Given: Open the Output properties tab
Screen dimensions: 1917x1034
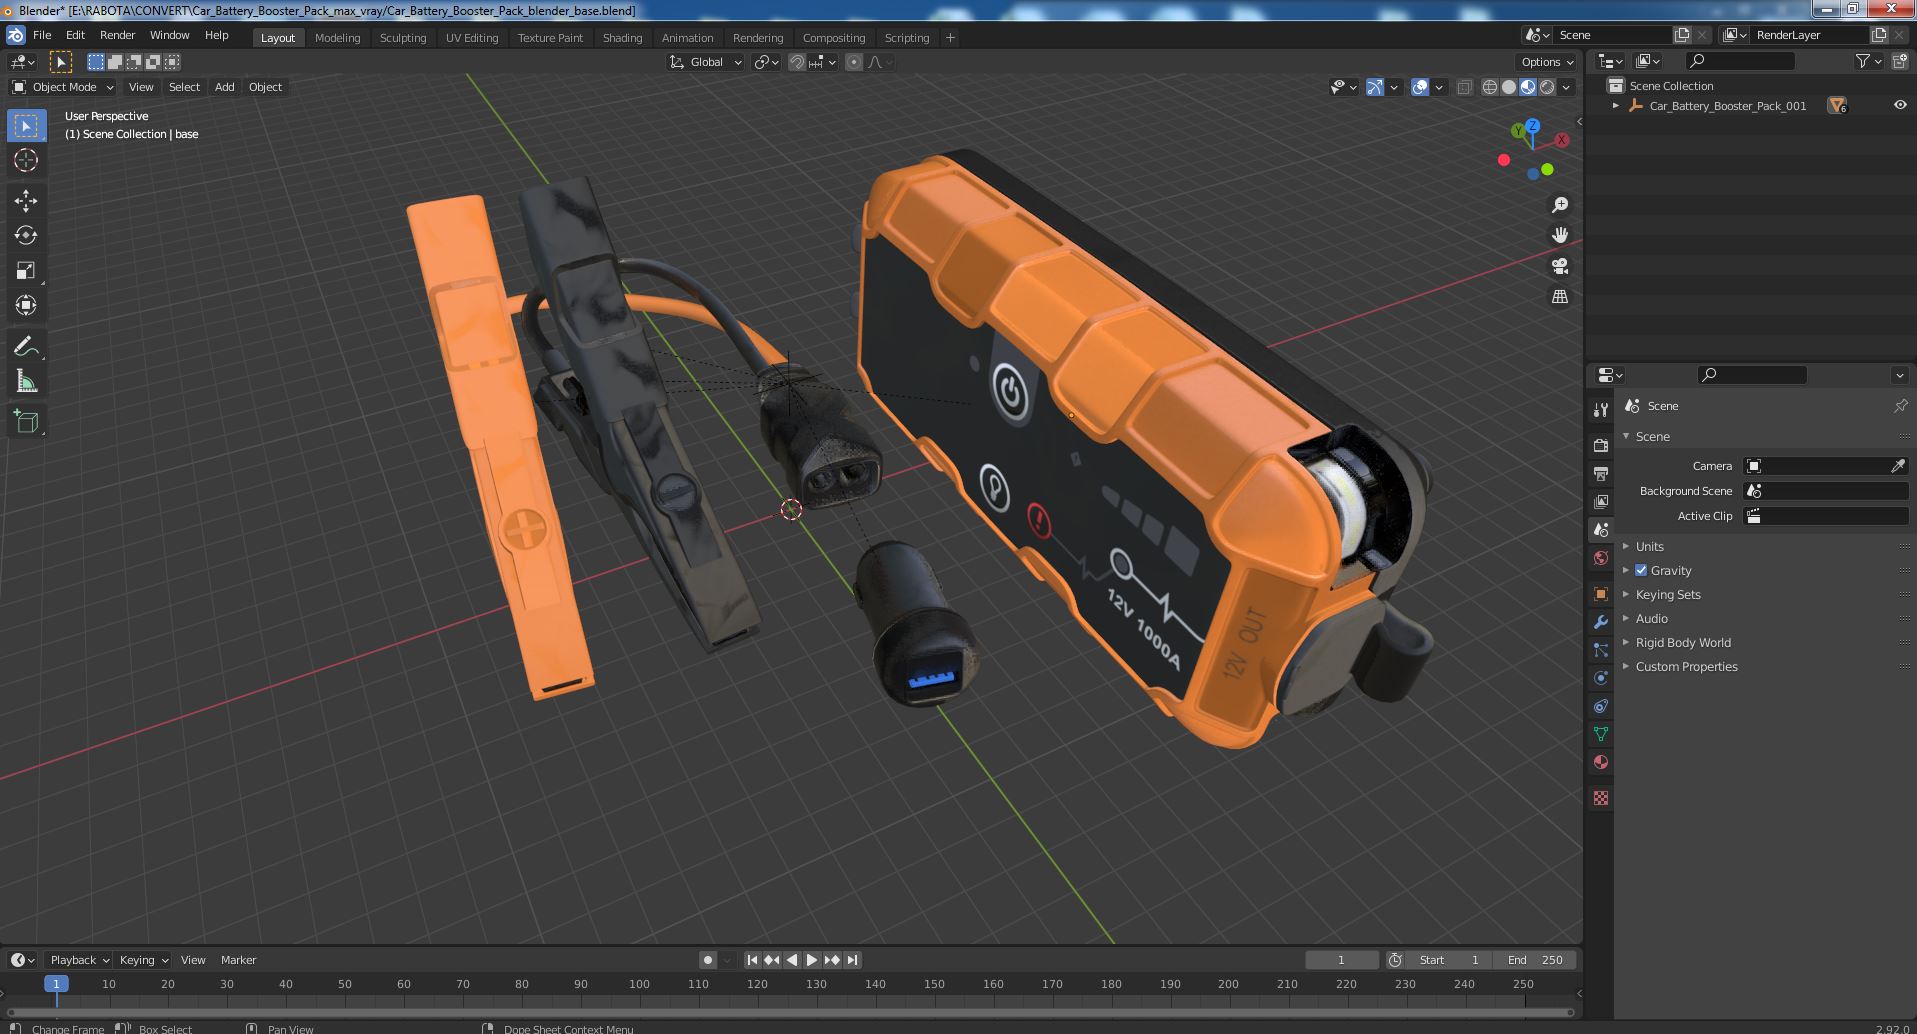Looking at the screenshot, I should [1601, 473].
